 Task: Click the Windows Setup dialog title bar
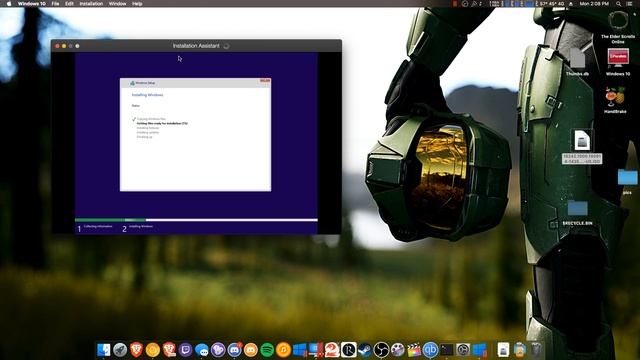(196, 83)
